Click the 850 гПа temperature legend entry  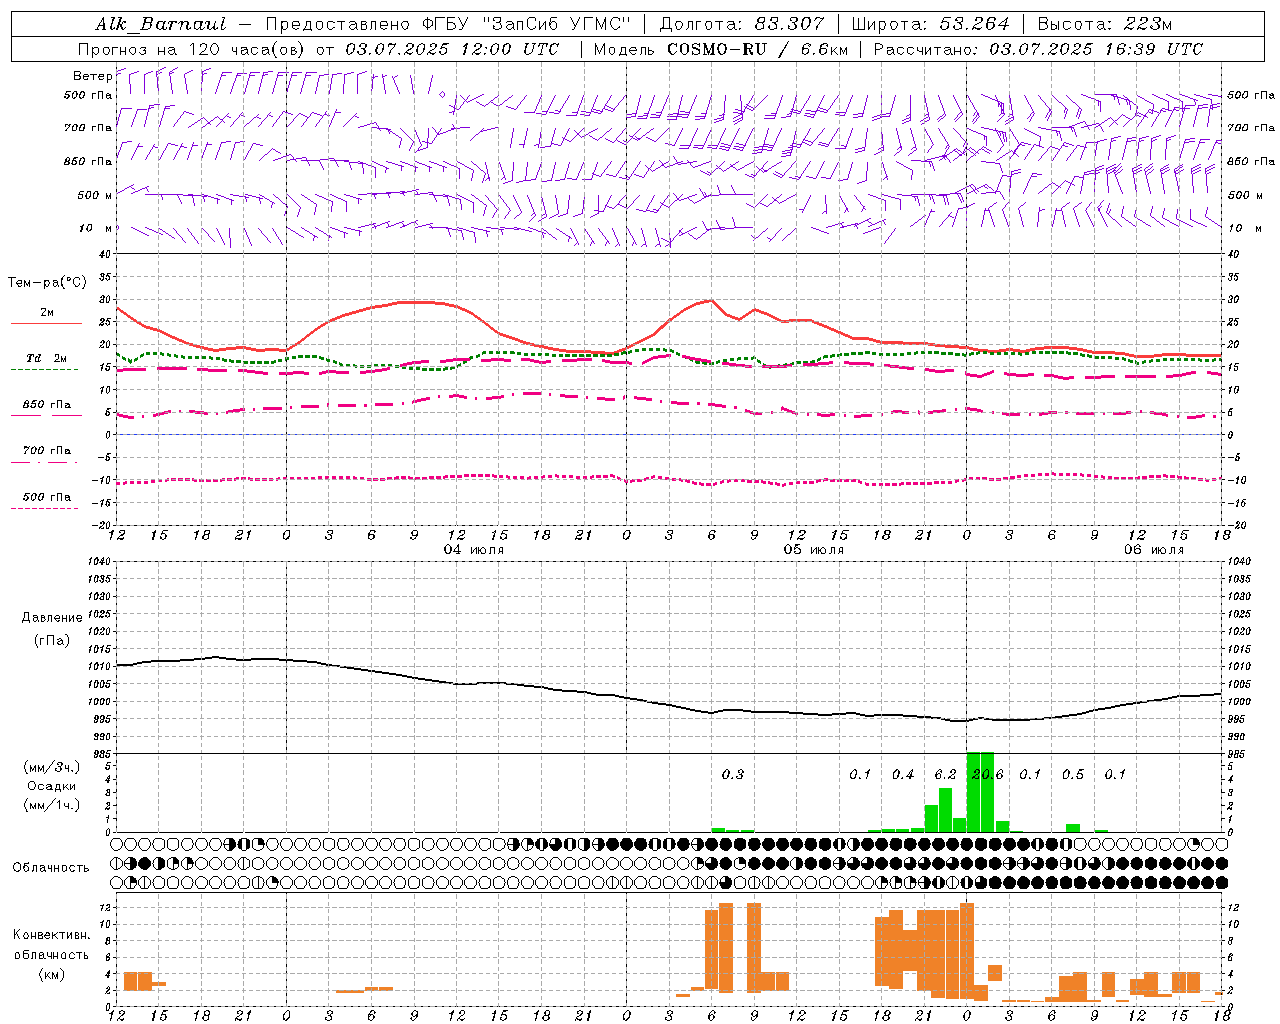click(47, 405)
